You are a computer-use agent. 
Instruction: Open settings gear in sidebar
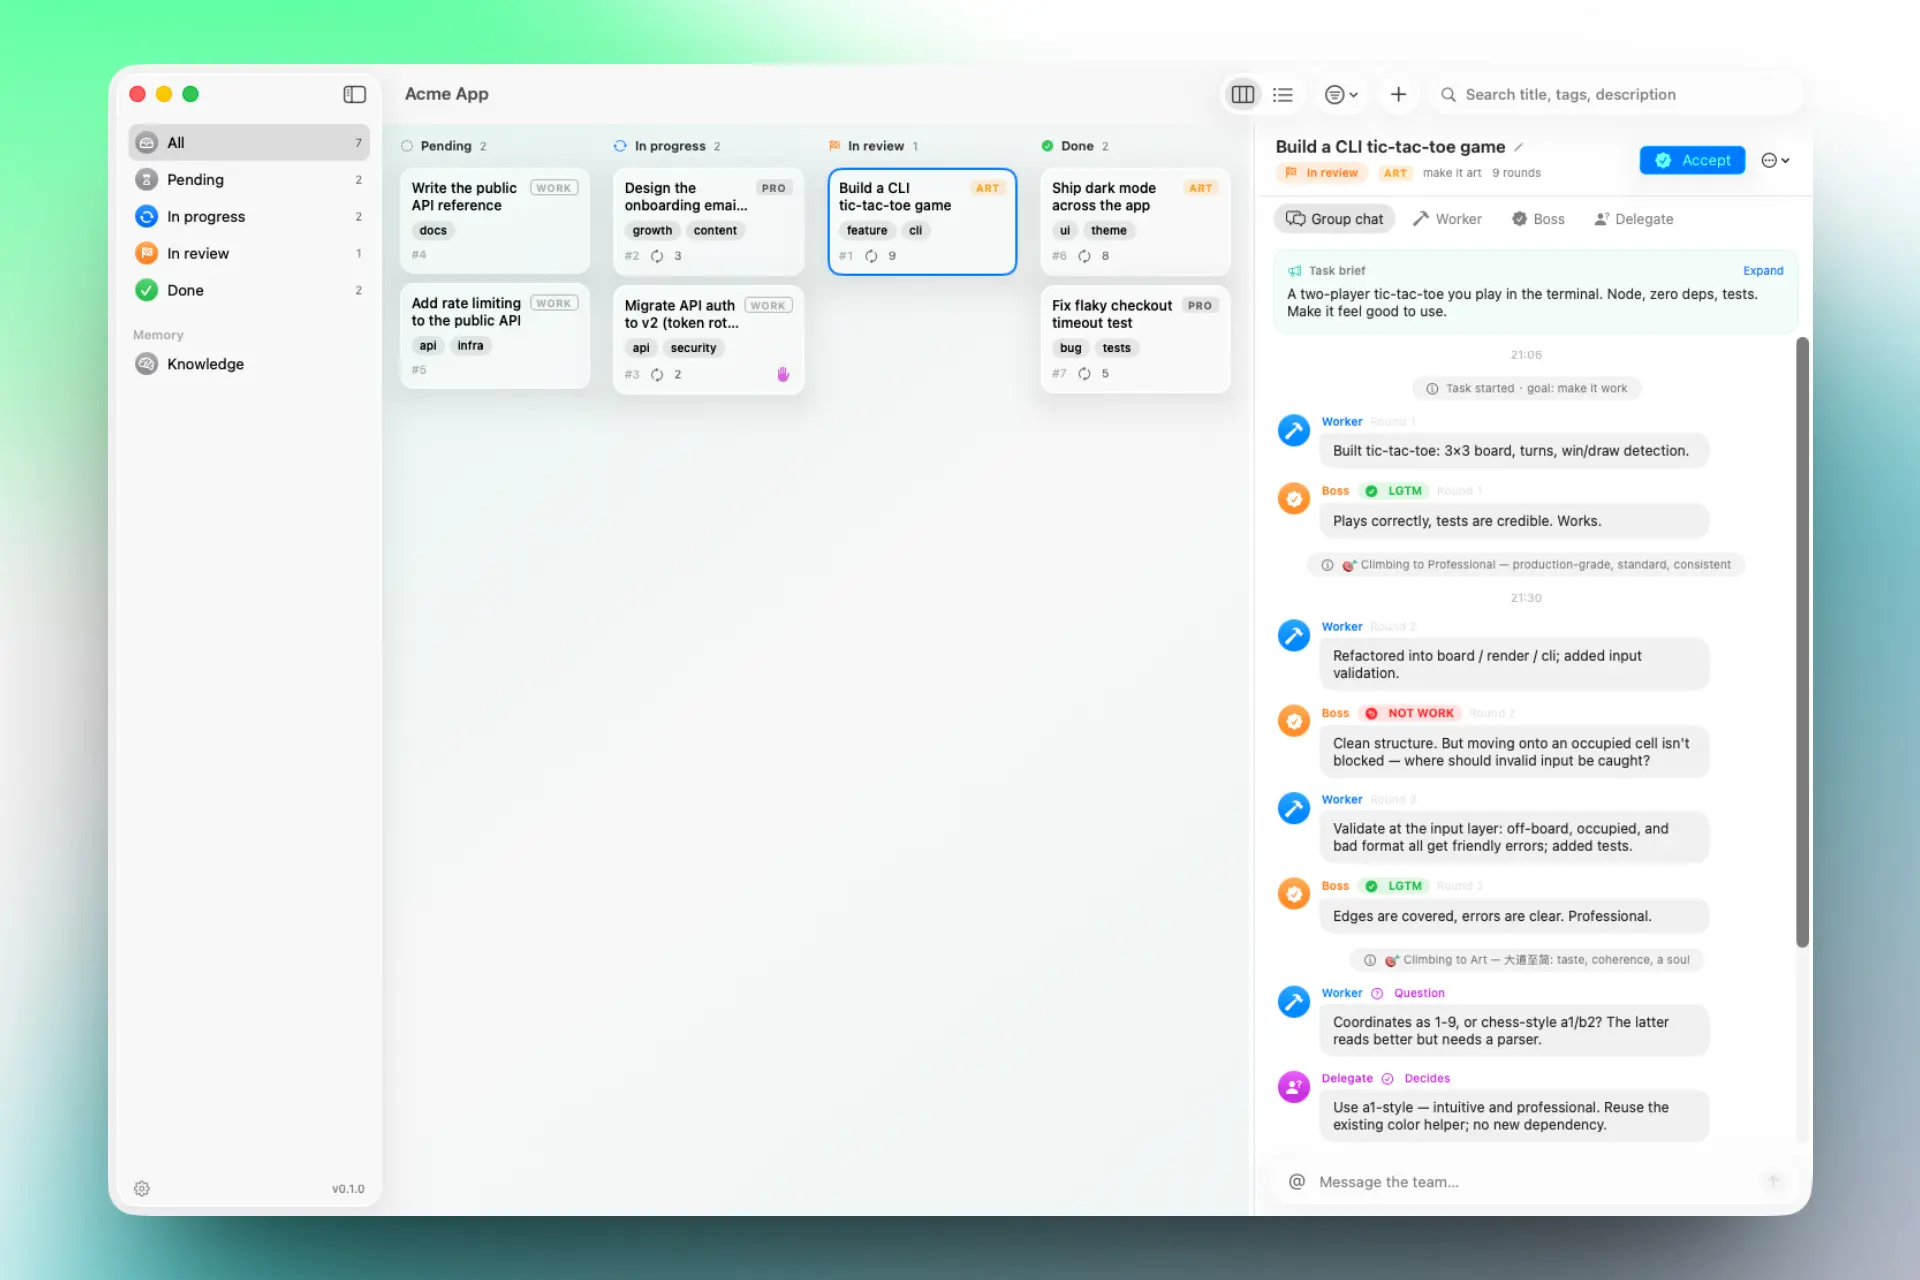coord(142,1188)
